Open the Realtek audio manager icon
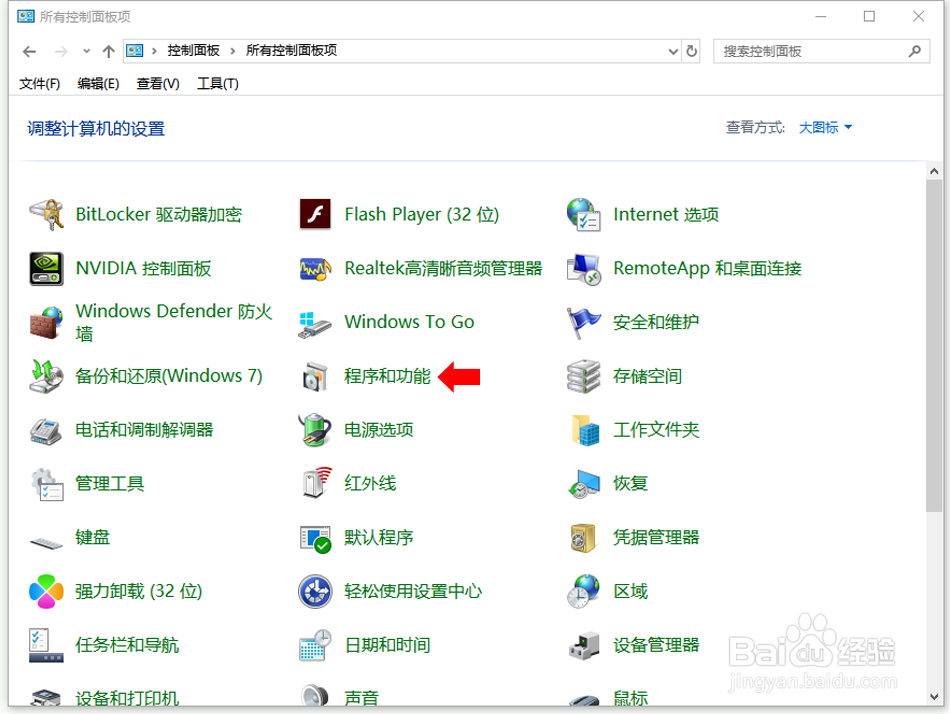950x714 pixels. [x=315, y=269]
